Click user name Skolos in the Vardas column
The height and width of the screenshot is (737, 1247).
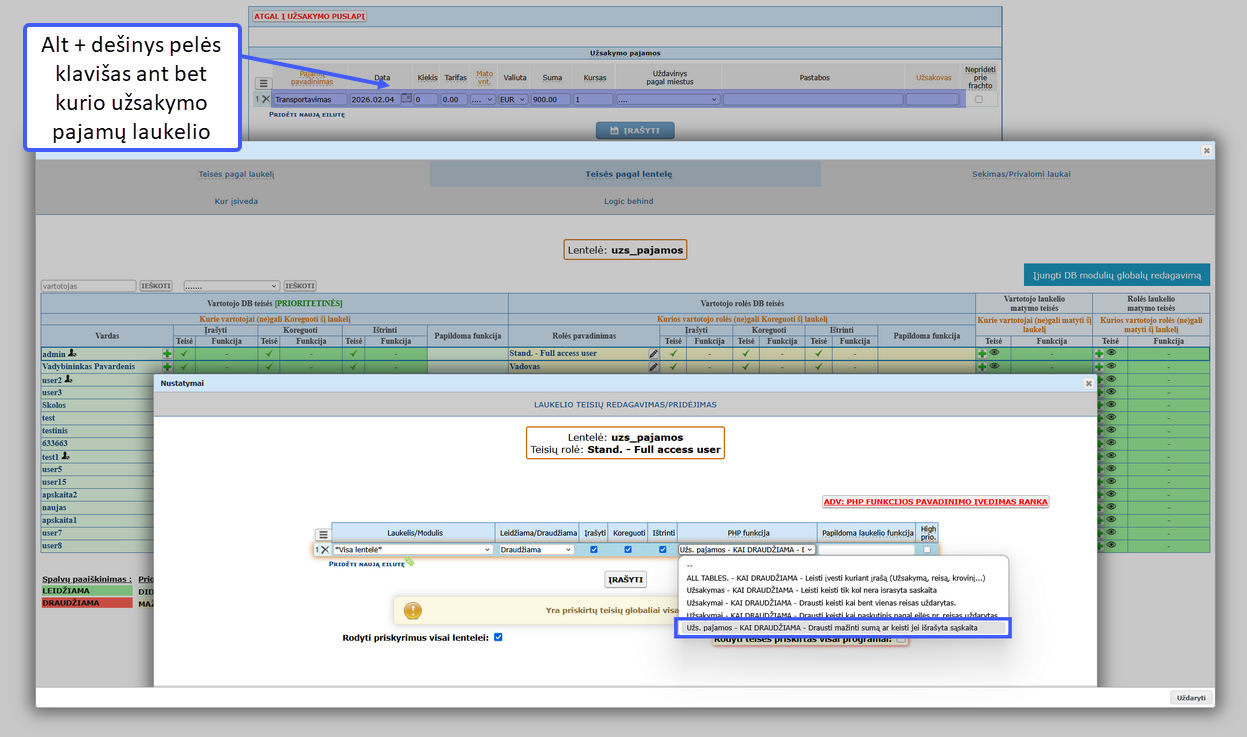point(54,405)
